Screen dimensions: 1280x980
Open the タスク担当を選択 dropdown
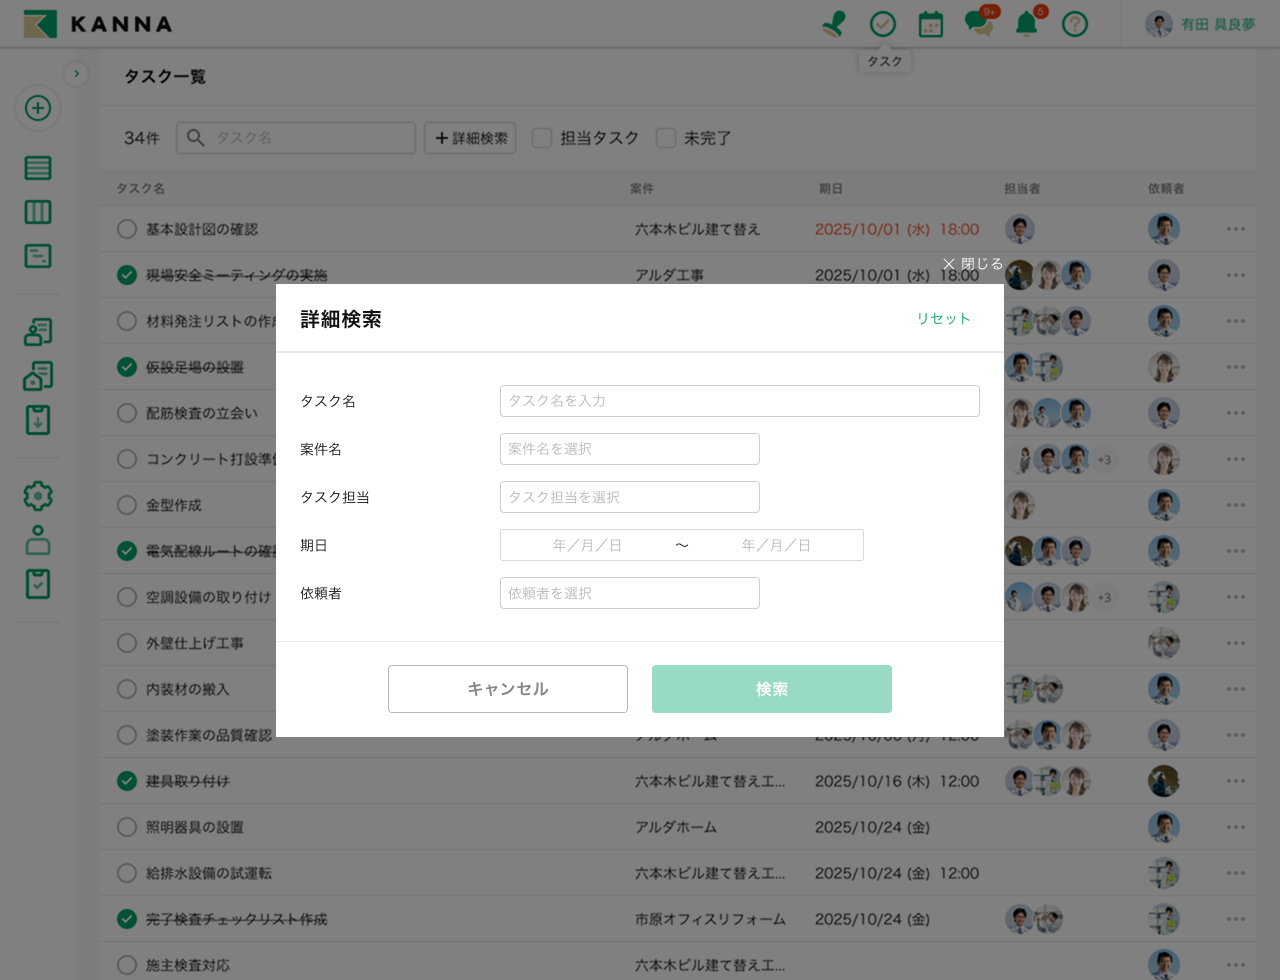[x=629, y=497]
